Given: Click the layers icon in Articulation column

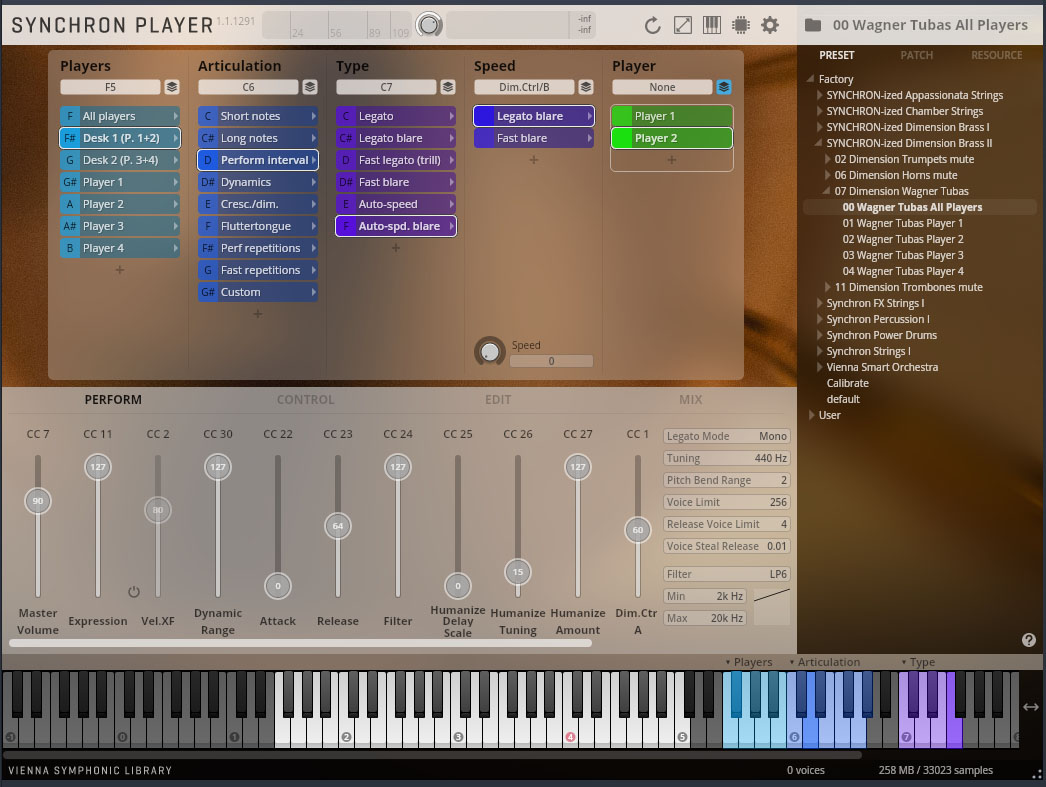Looking at the screenshot, I should (x=310, y=87).
